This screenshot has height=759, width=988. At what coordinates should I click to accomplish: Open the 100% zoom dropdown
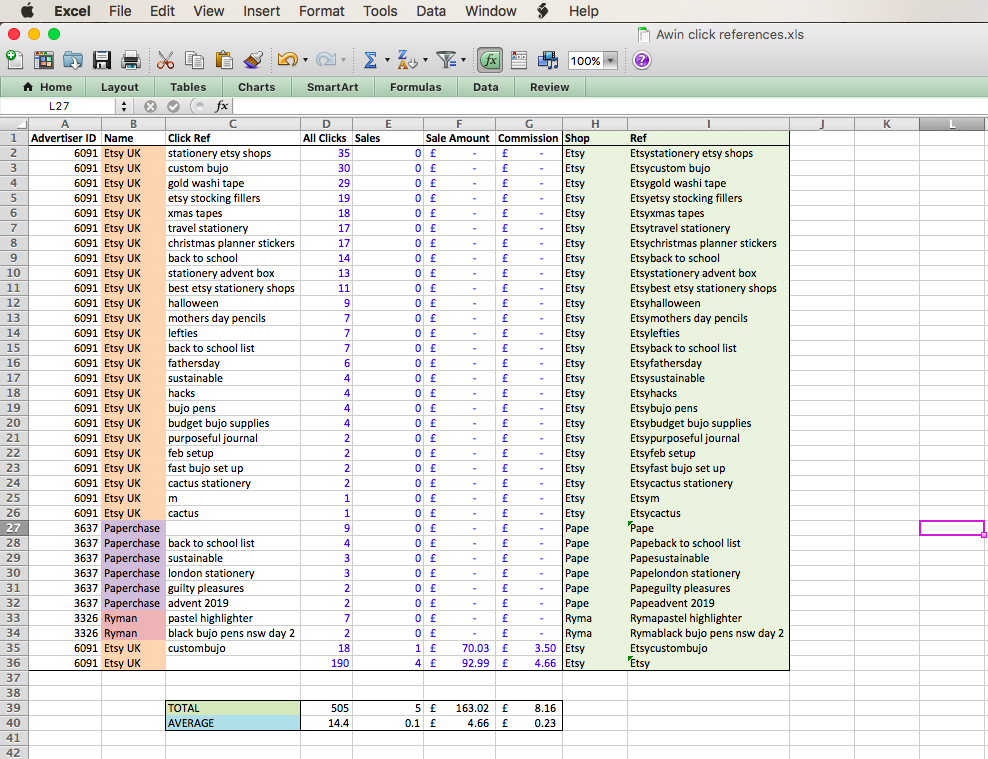click(x=610, y=60)
